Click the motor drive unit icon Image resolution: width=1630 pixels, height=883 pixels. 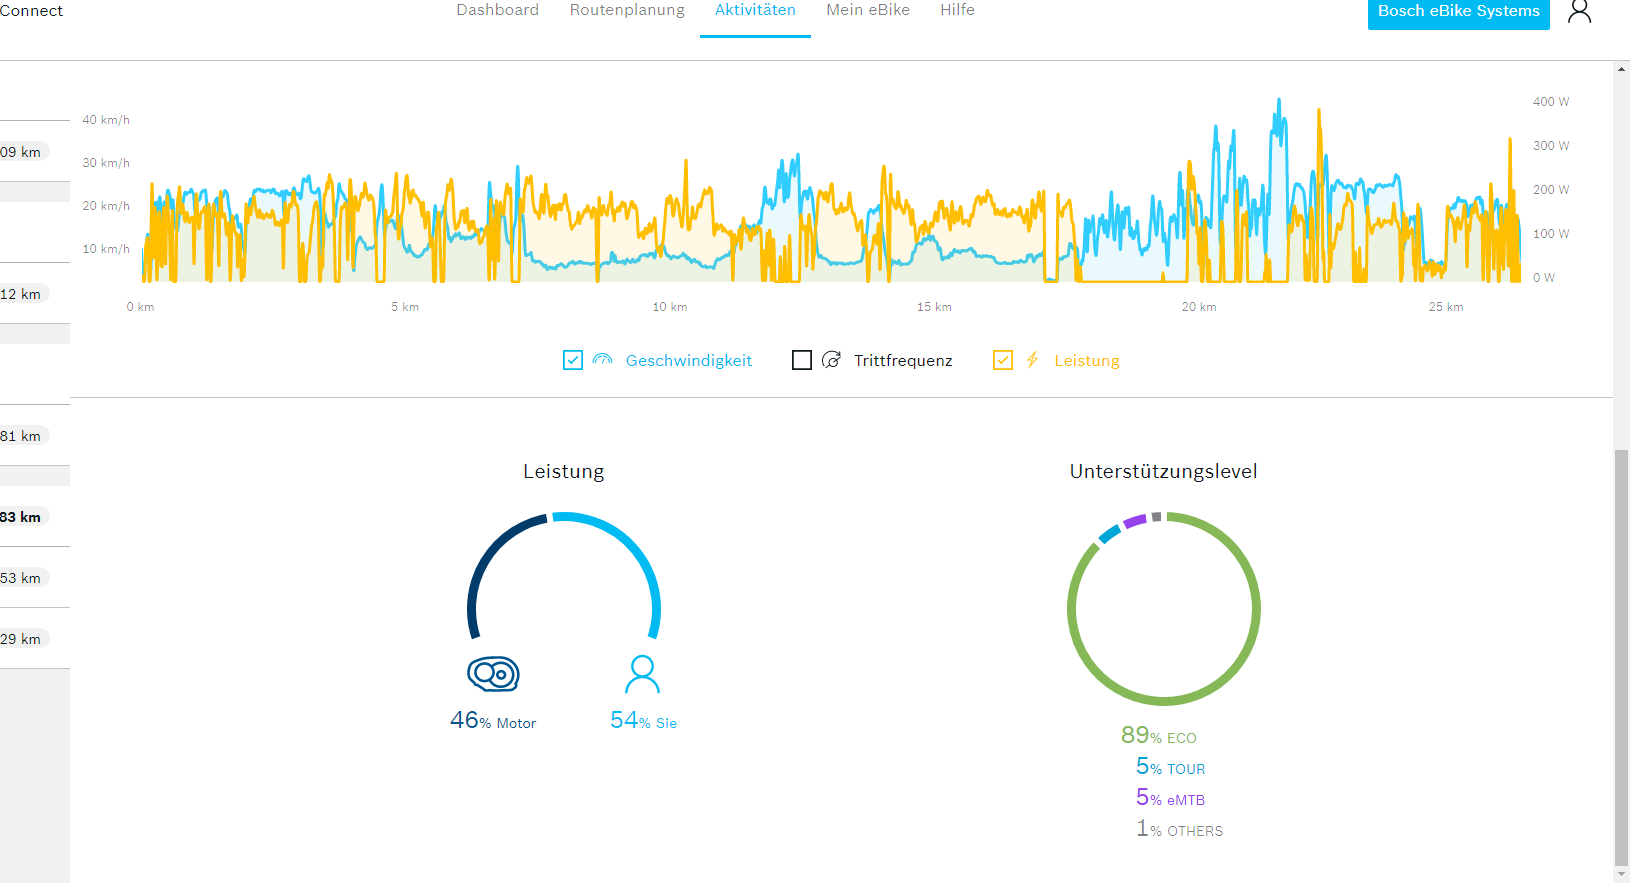click(493, 674)
